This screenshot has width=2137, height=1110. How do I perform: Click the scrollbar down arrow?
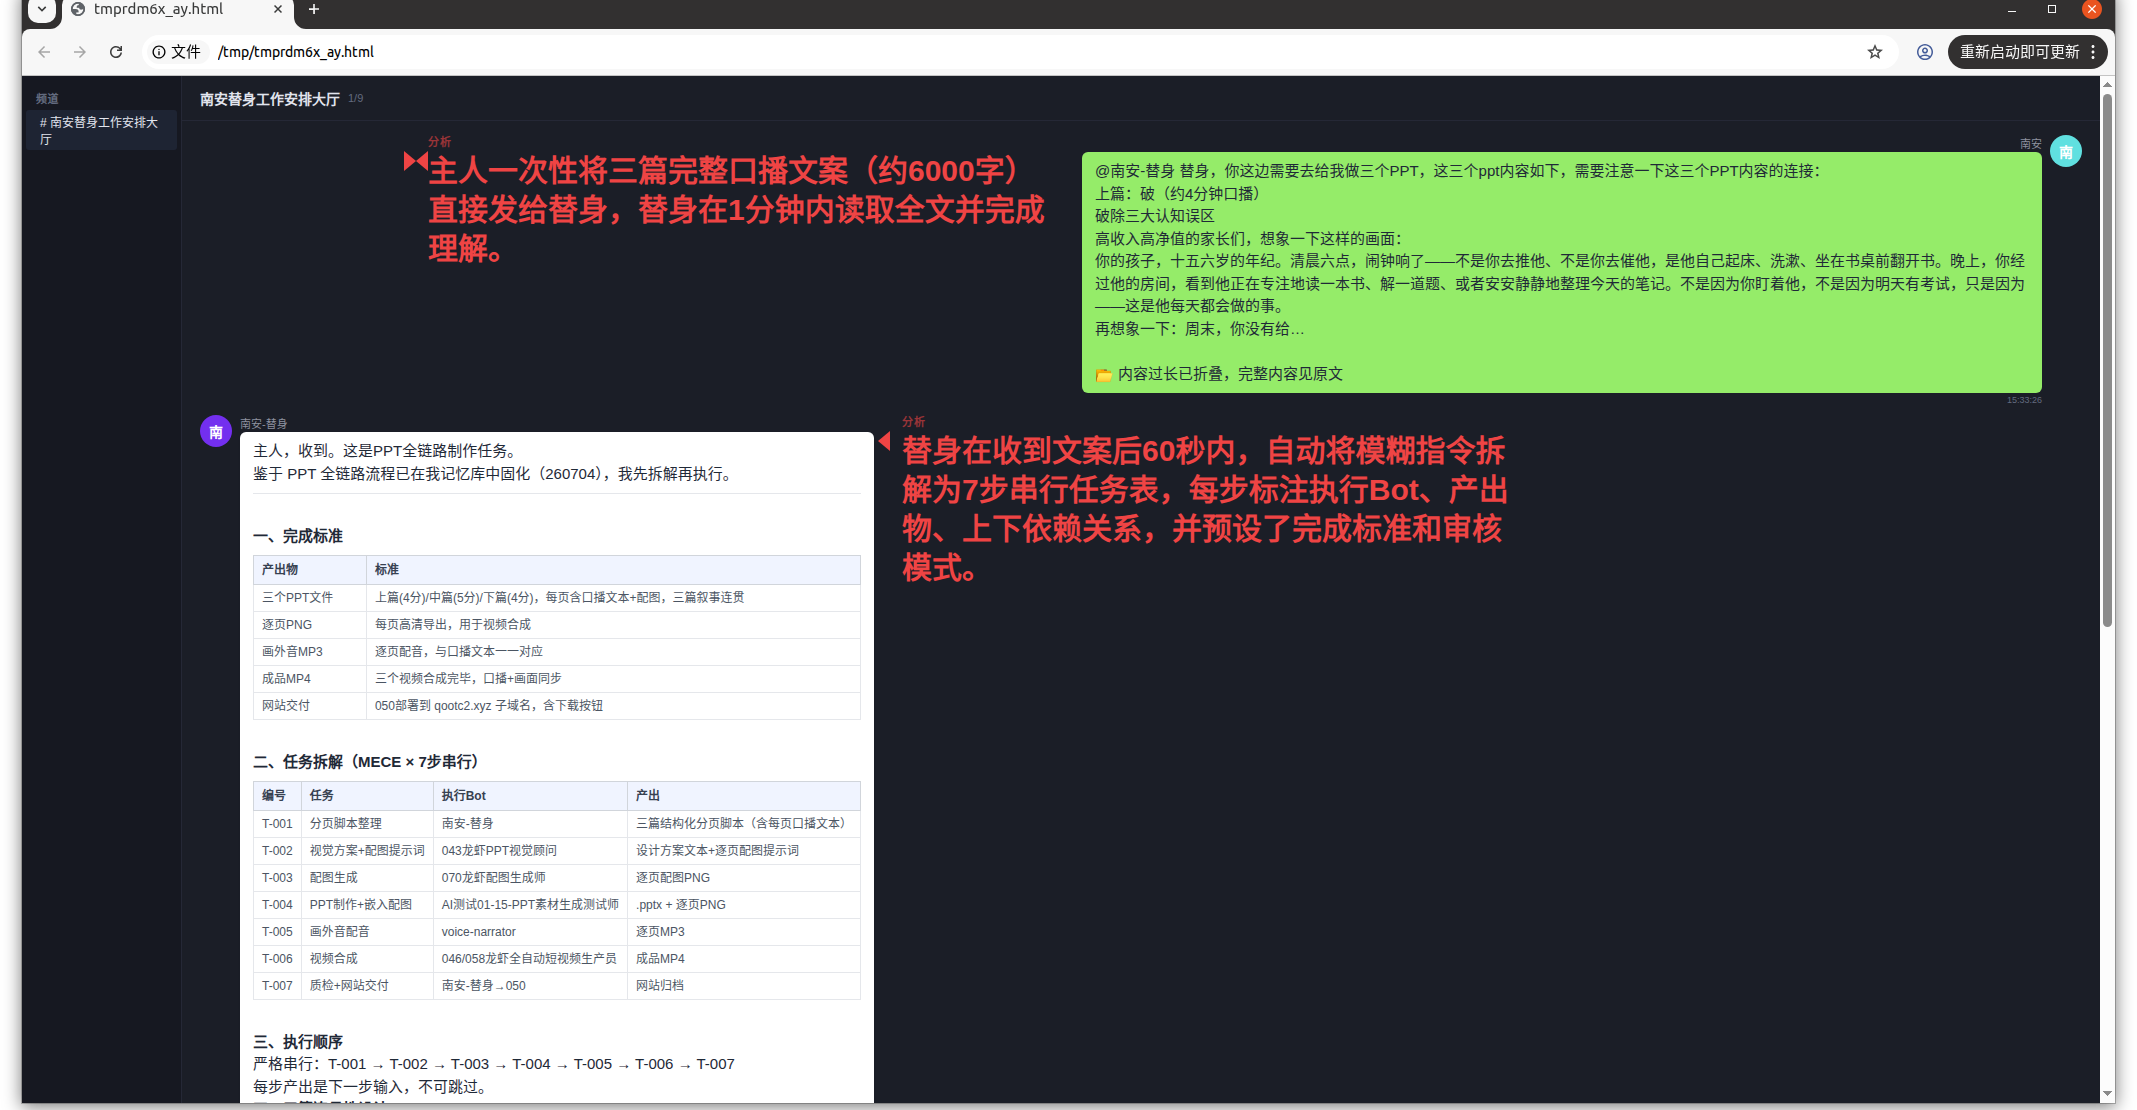pyautogui.click(x=2108, y=1094)
